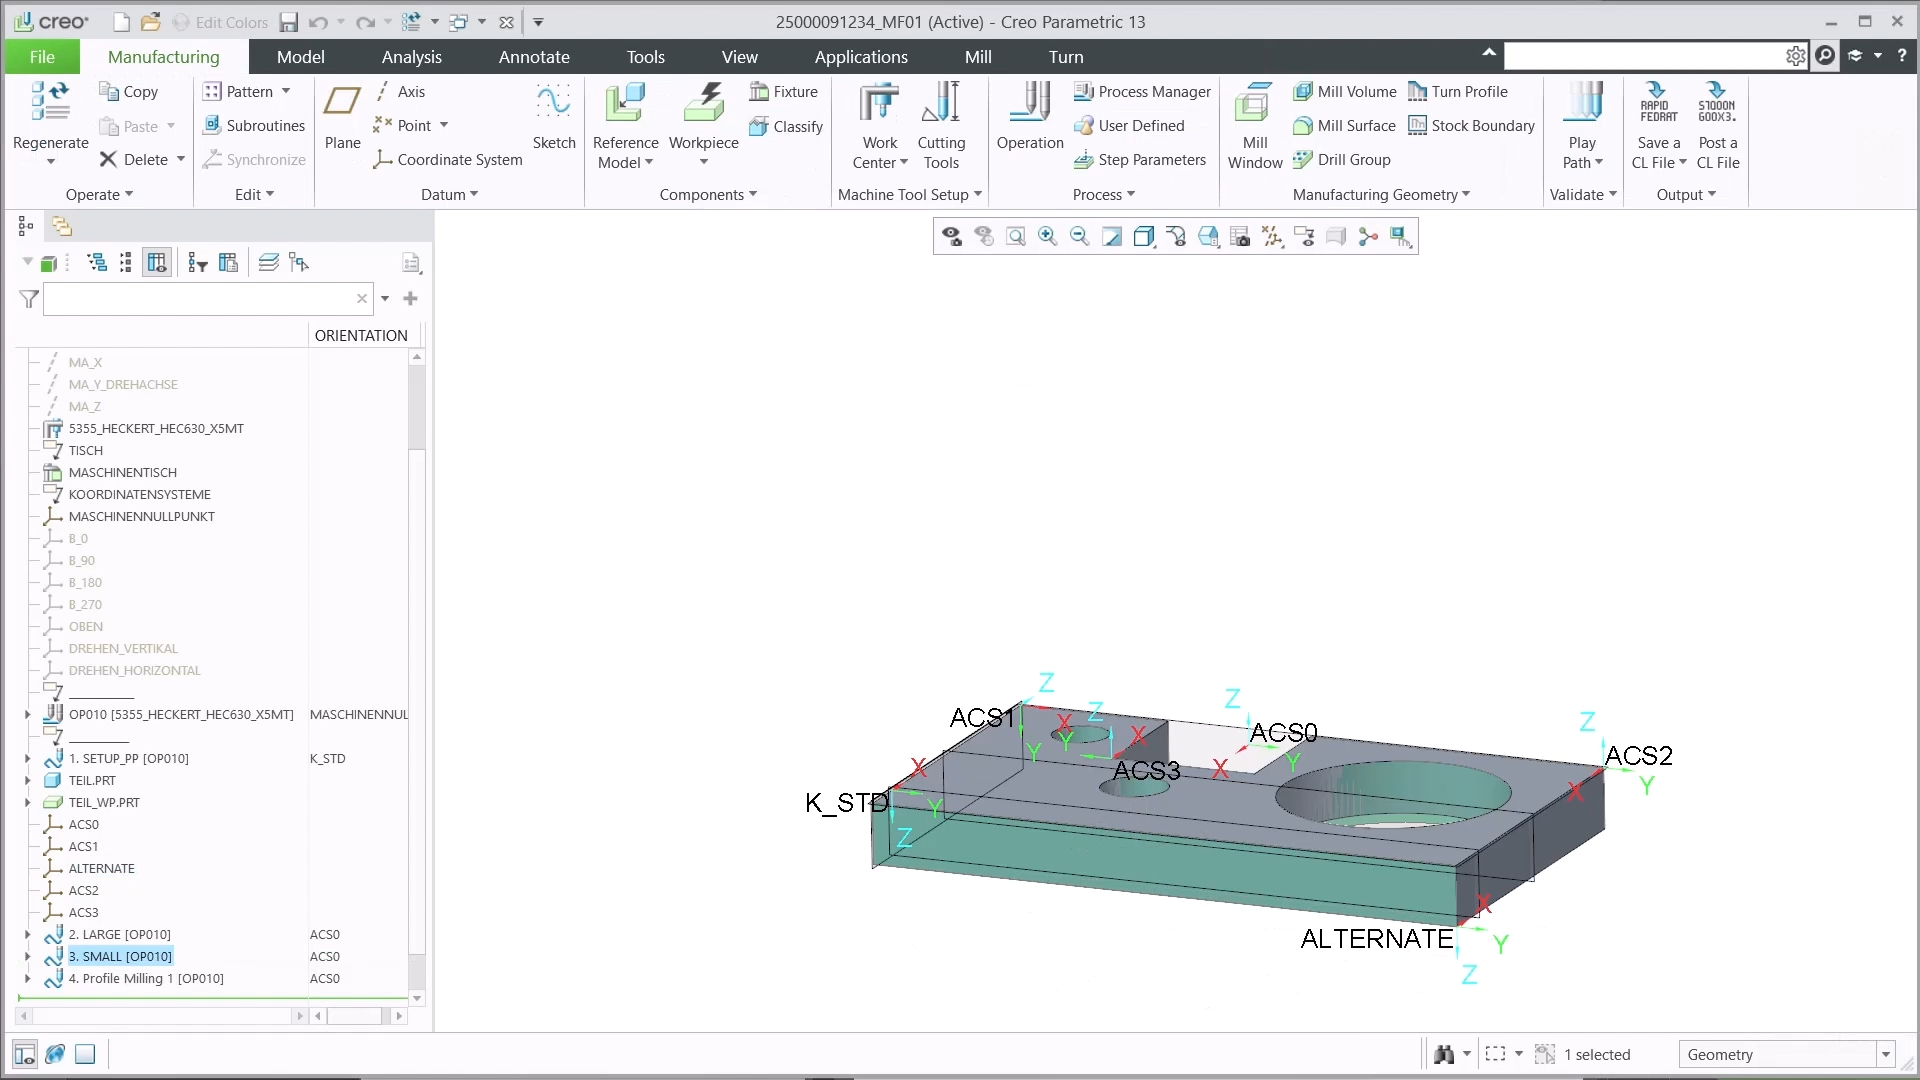Click the Process Manager icon
The width and height of the screenshot is (1920, 1080).
(1083, 92)
